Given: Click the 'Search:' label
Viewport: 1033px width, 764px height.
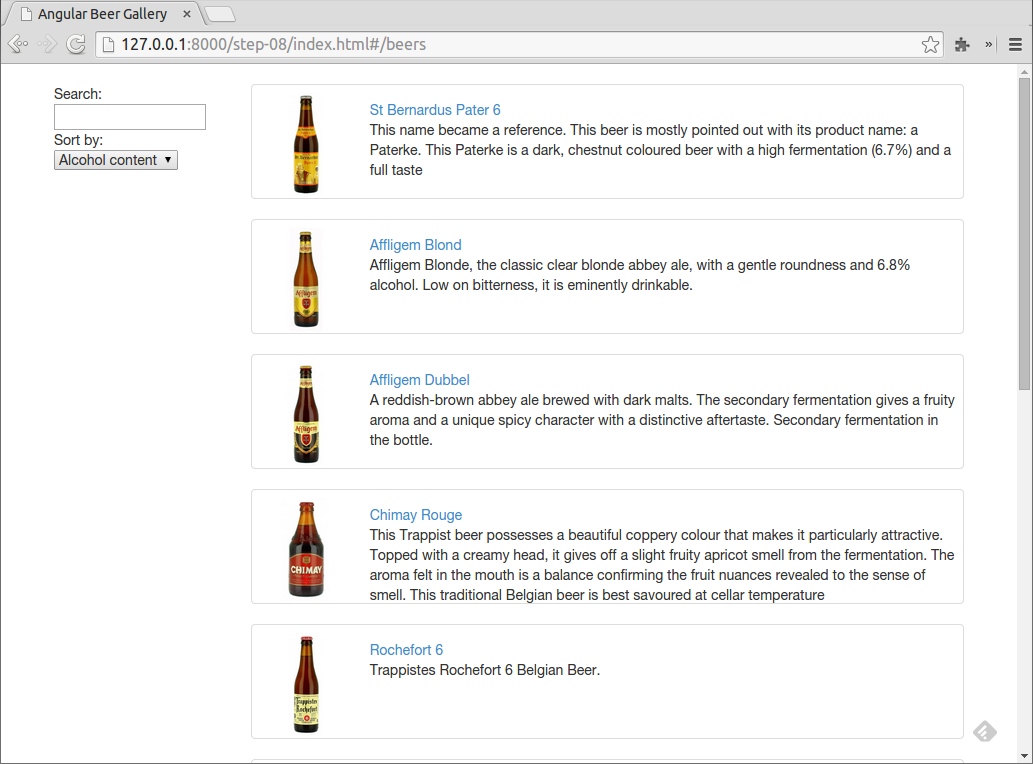Looking at the screenshot, I should point(78,94).
